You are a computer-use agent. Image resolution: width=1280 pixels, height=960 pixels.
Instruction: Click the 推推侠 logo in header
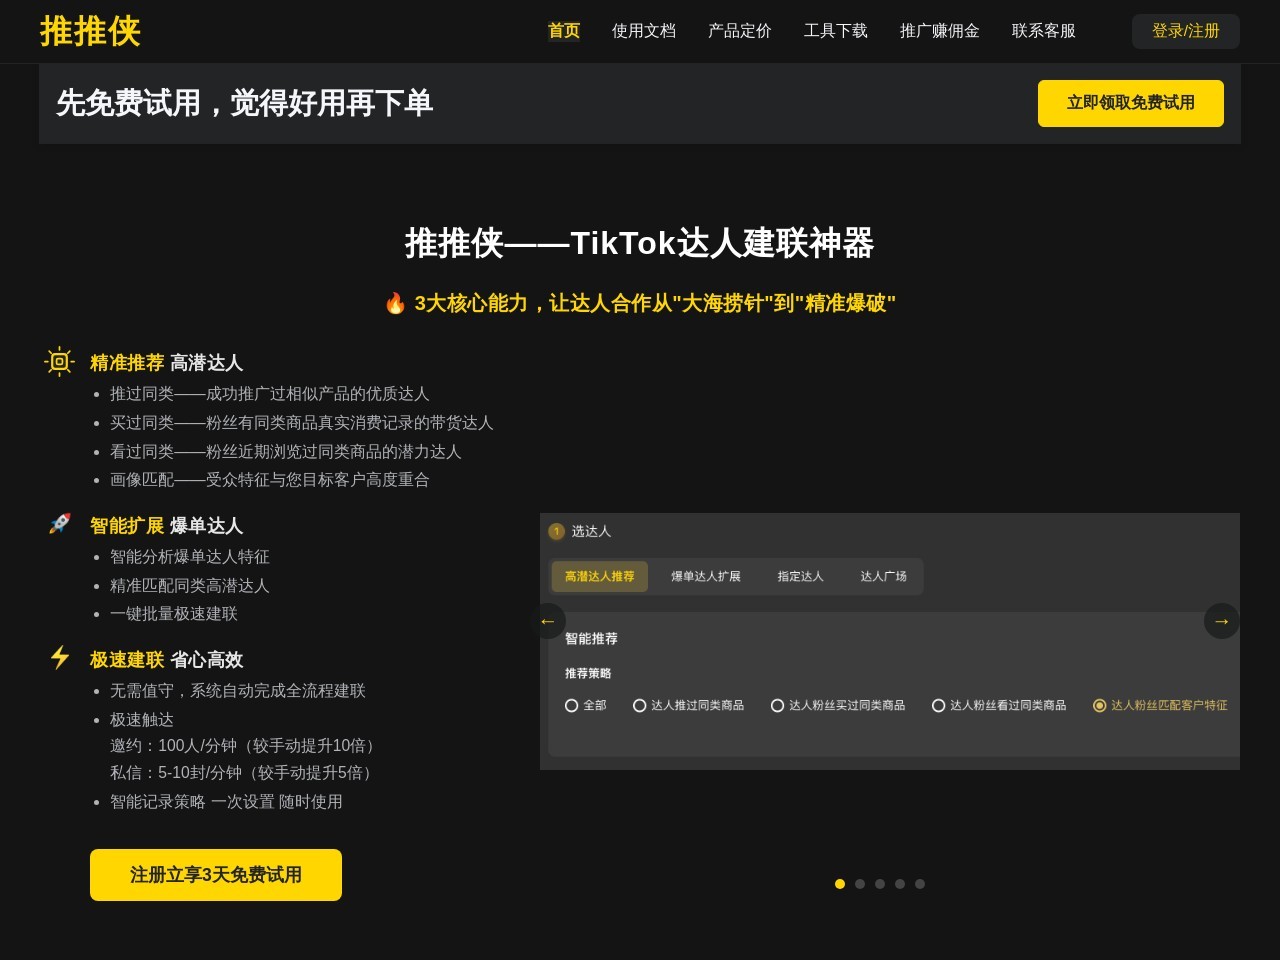coord(90,31)
